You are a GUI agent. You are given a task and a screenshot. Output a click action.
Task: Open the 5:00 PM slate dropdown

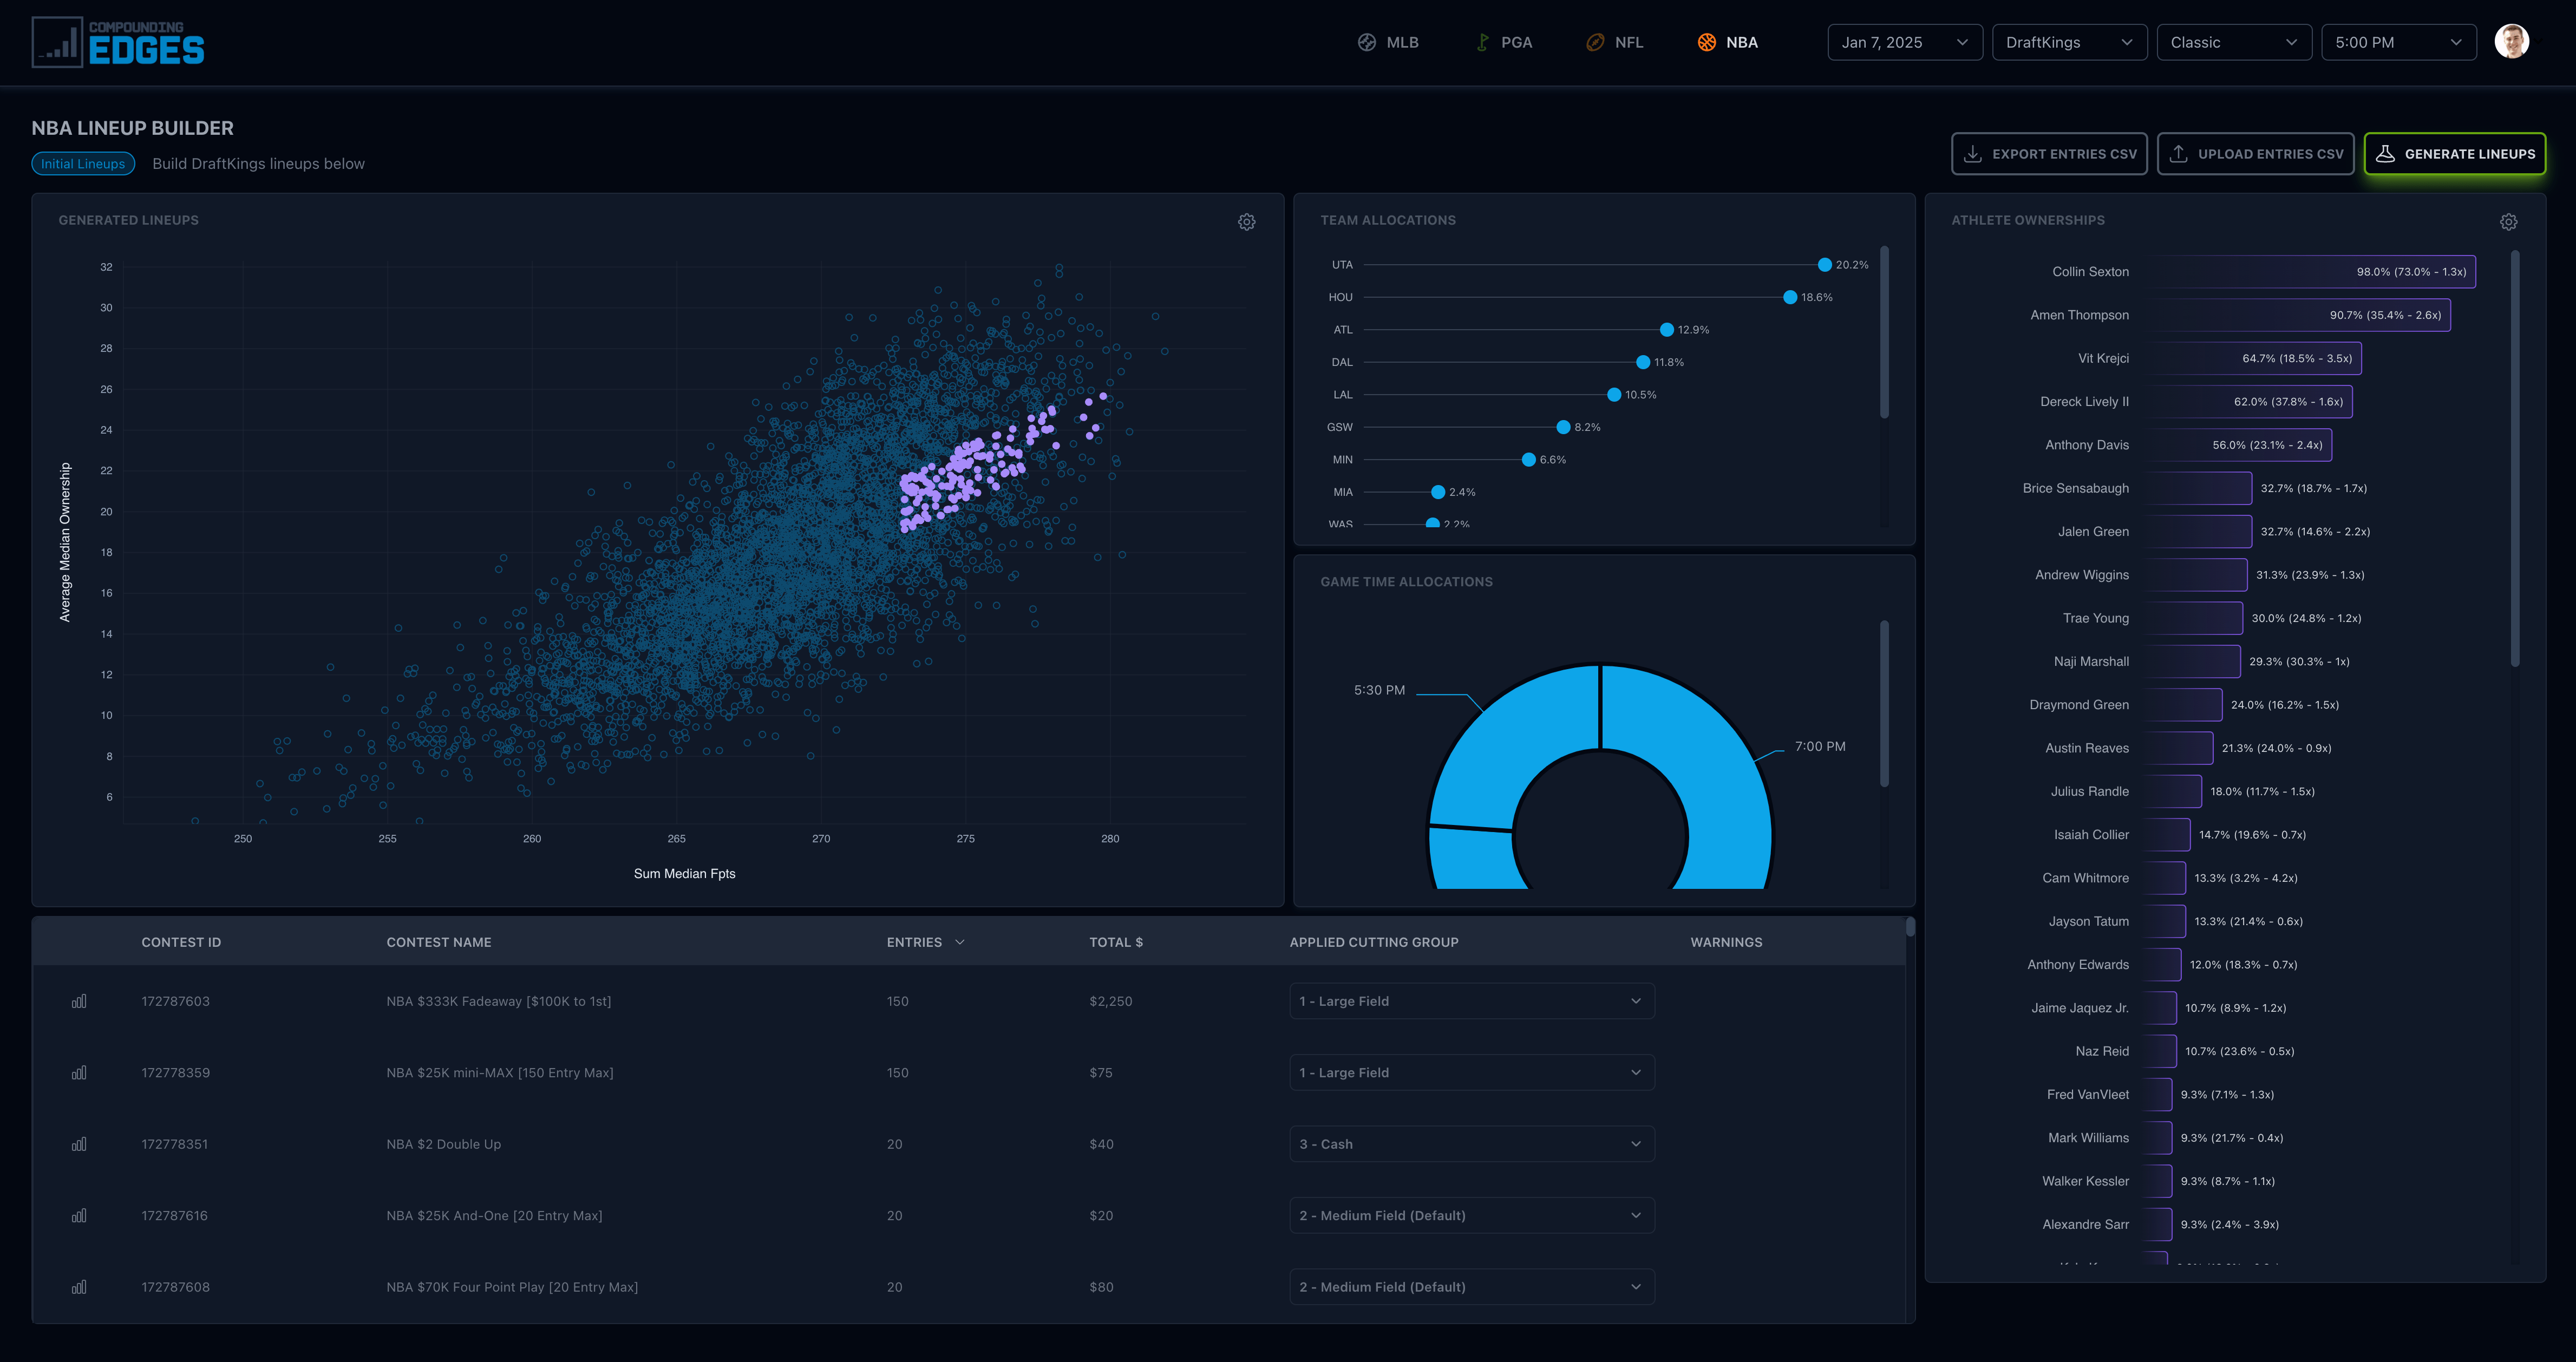(2398, 42)
